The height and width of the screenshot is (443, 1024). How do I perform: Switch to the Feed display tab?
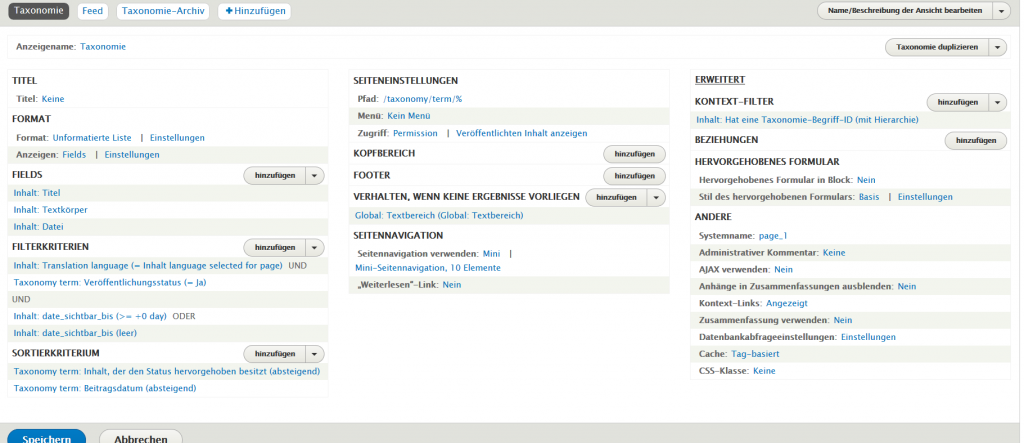coord(92,11)
